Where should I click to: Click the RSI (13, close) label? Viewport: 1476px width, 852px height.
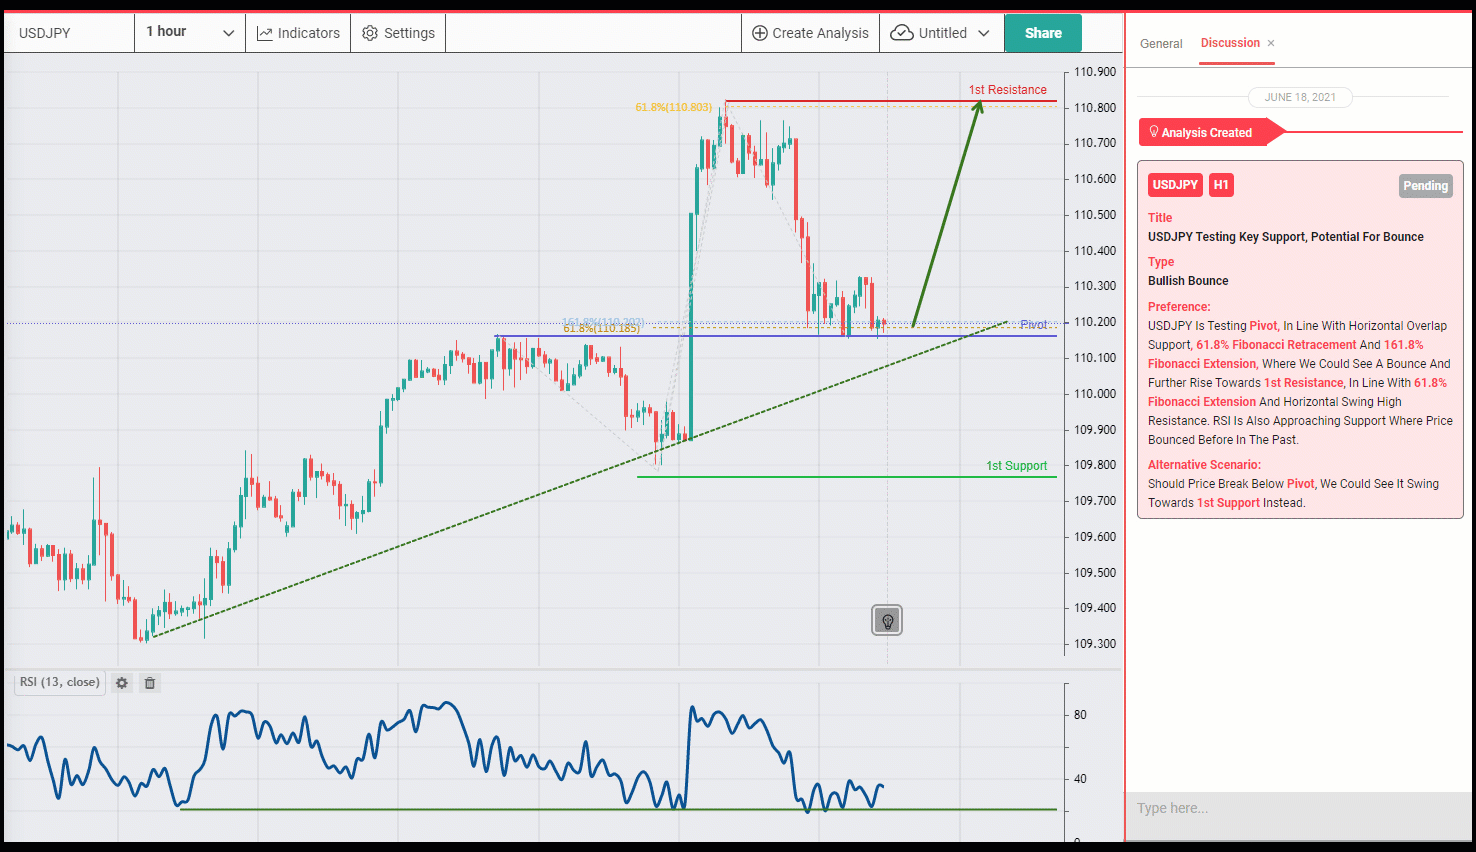tap(60, 683)
